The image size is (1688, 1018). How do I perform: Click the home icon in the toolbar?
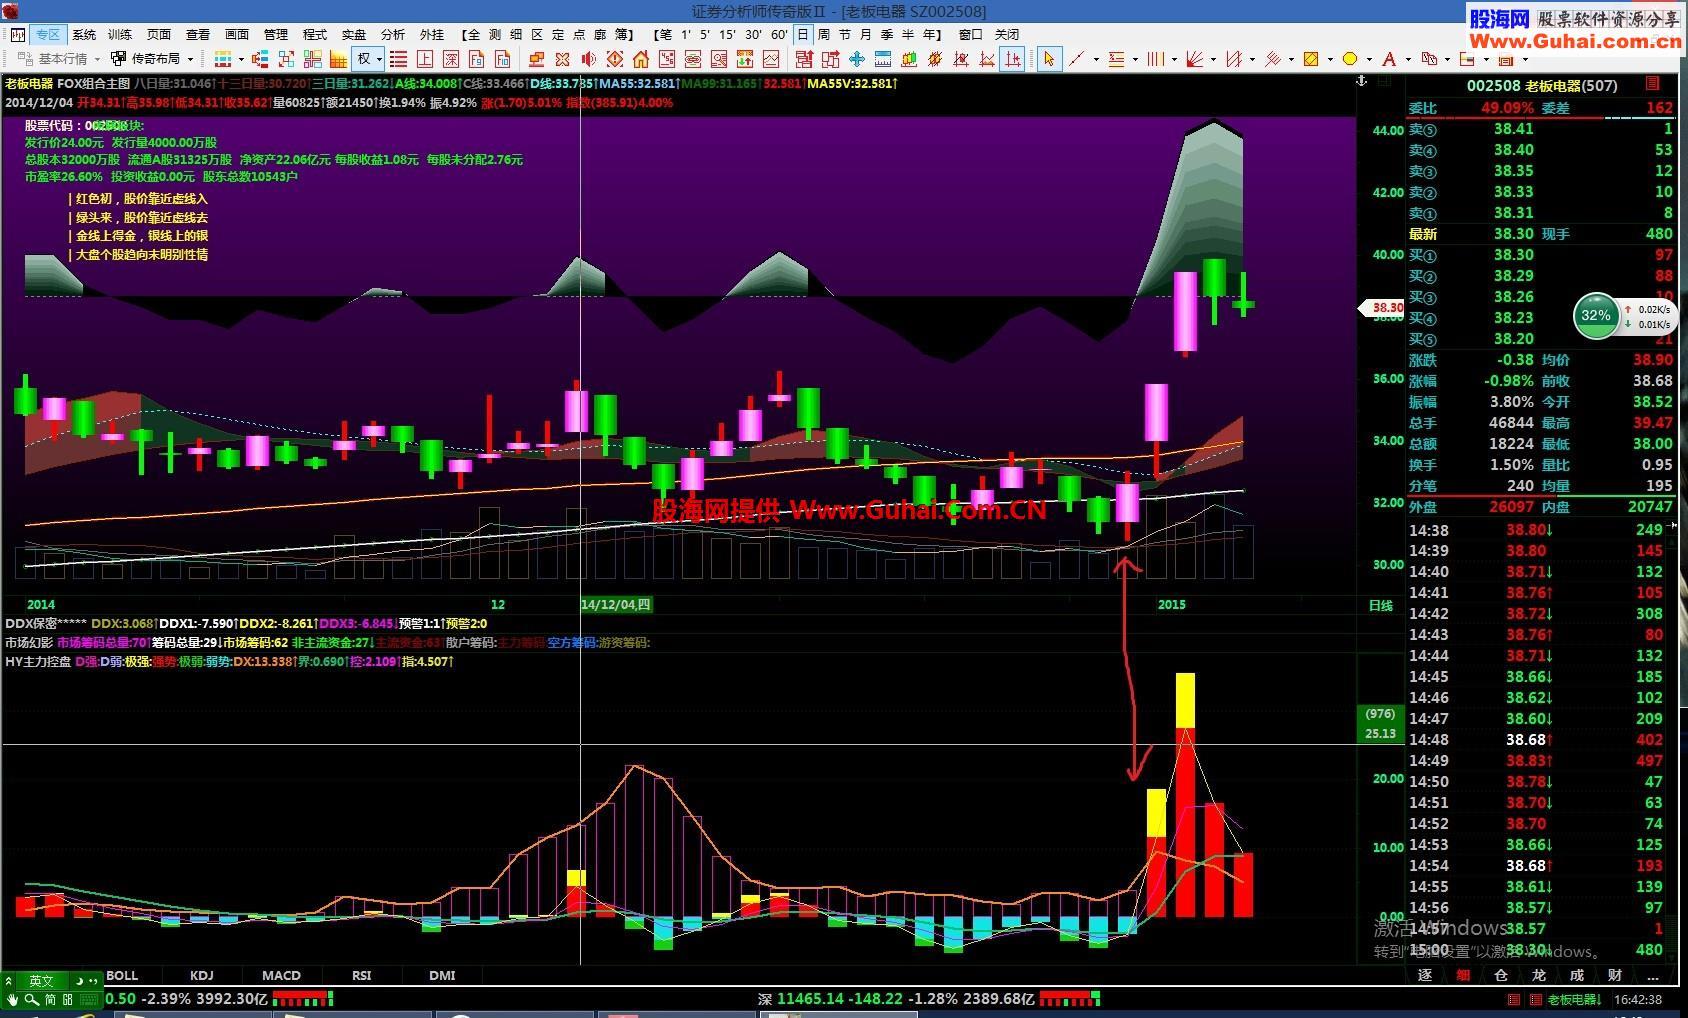[x=641, y=59]
